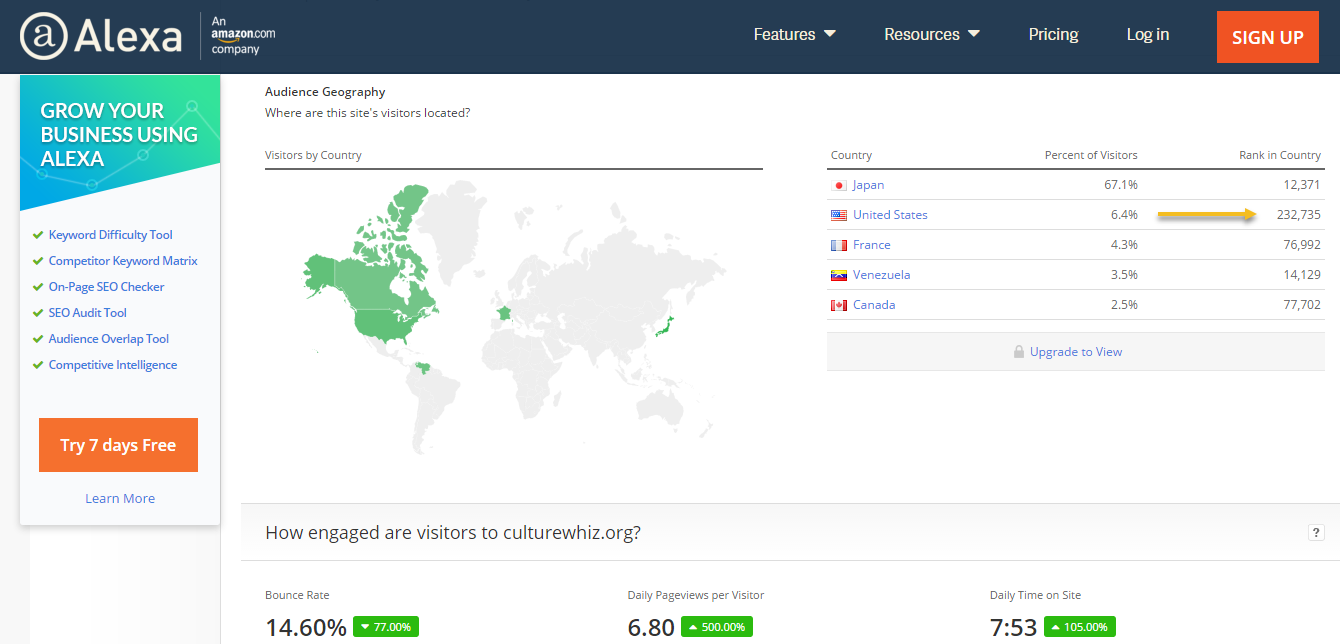The width and height of the screenshot is (1340, 644).
Task: Expand the Features dropdown arrow
Action: (830, 34)
